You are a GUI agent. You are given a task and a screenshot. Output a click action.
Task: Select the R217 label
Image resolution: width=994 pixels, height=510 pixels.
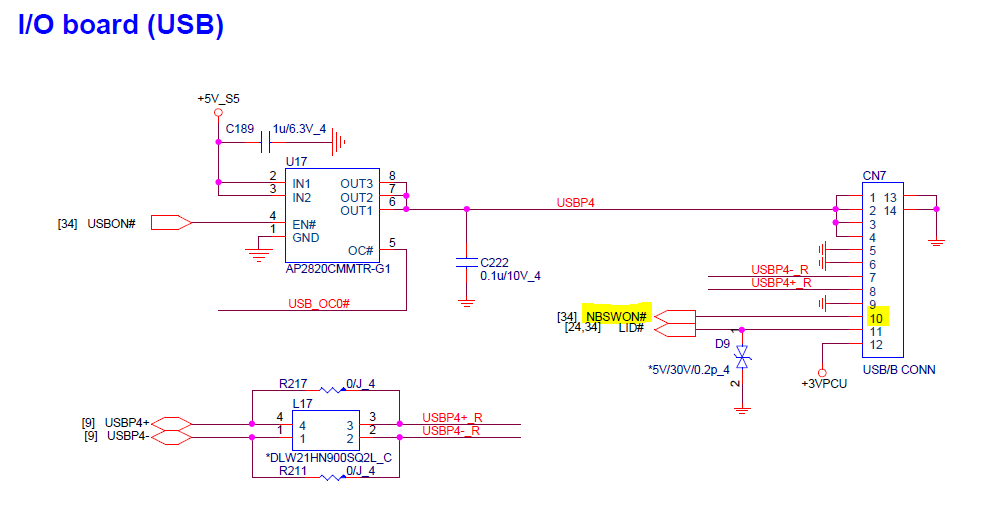[293, 383]
